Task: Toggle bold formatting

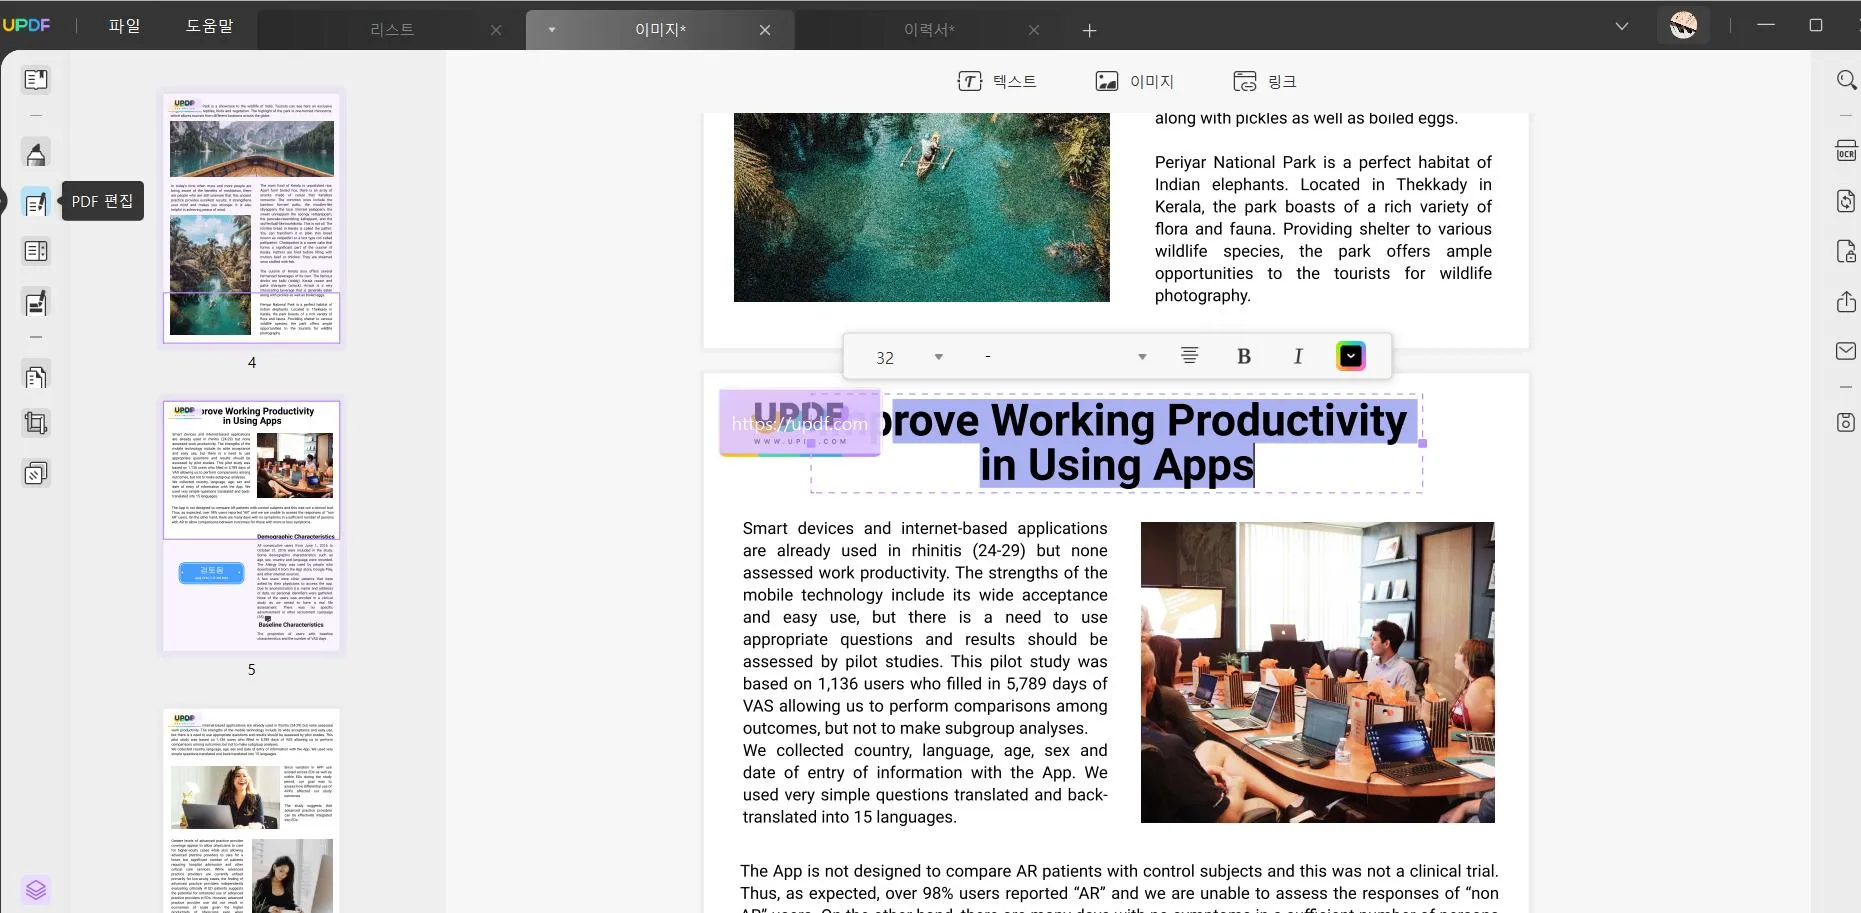Action: coord(1244,356)
